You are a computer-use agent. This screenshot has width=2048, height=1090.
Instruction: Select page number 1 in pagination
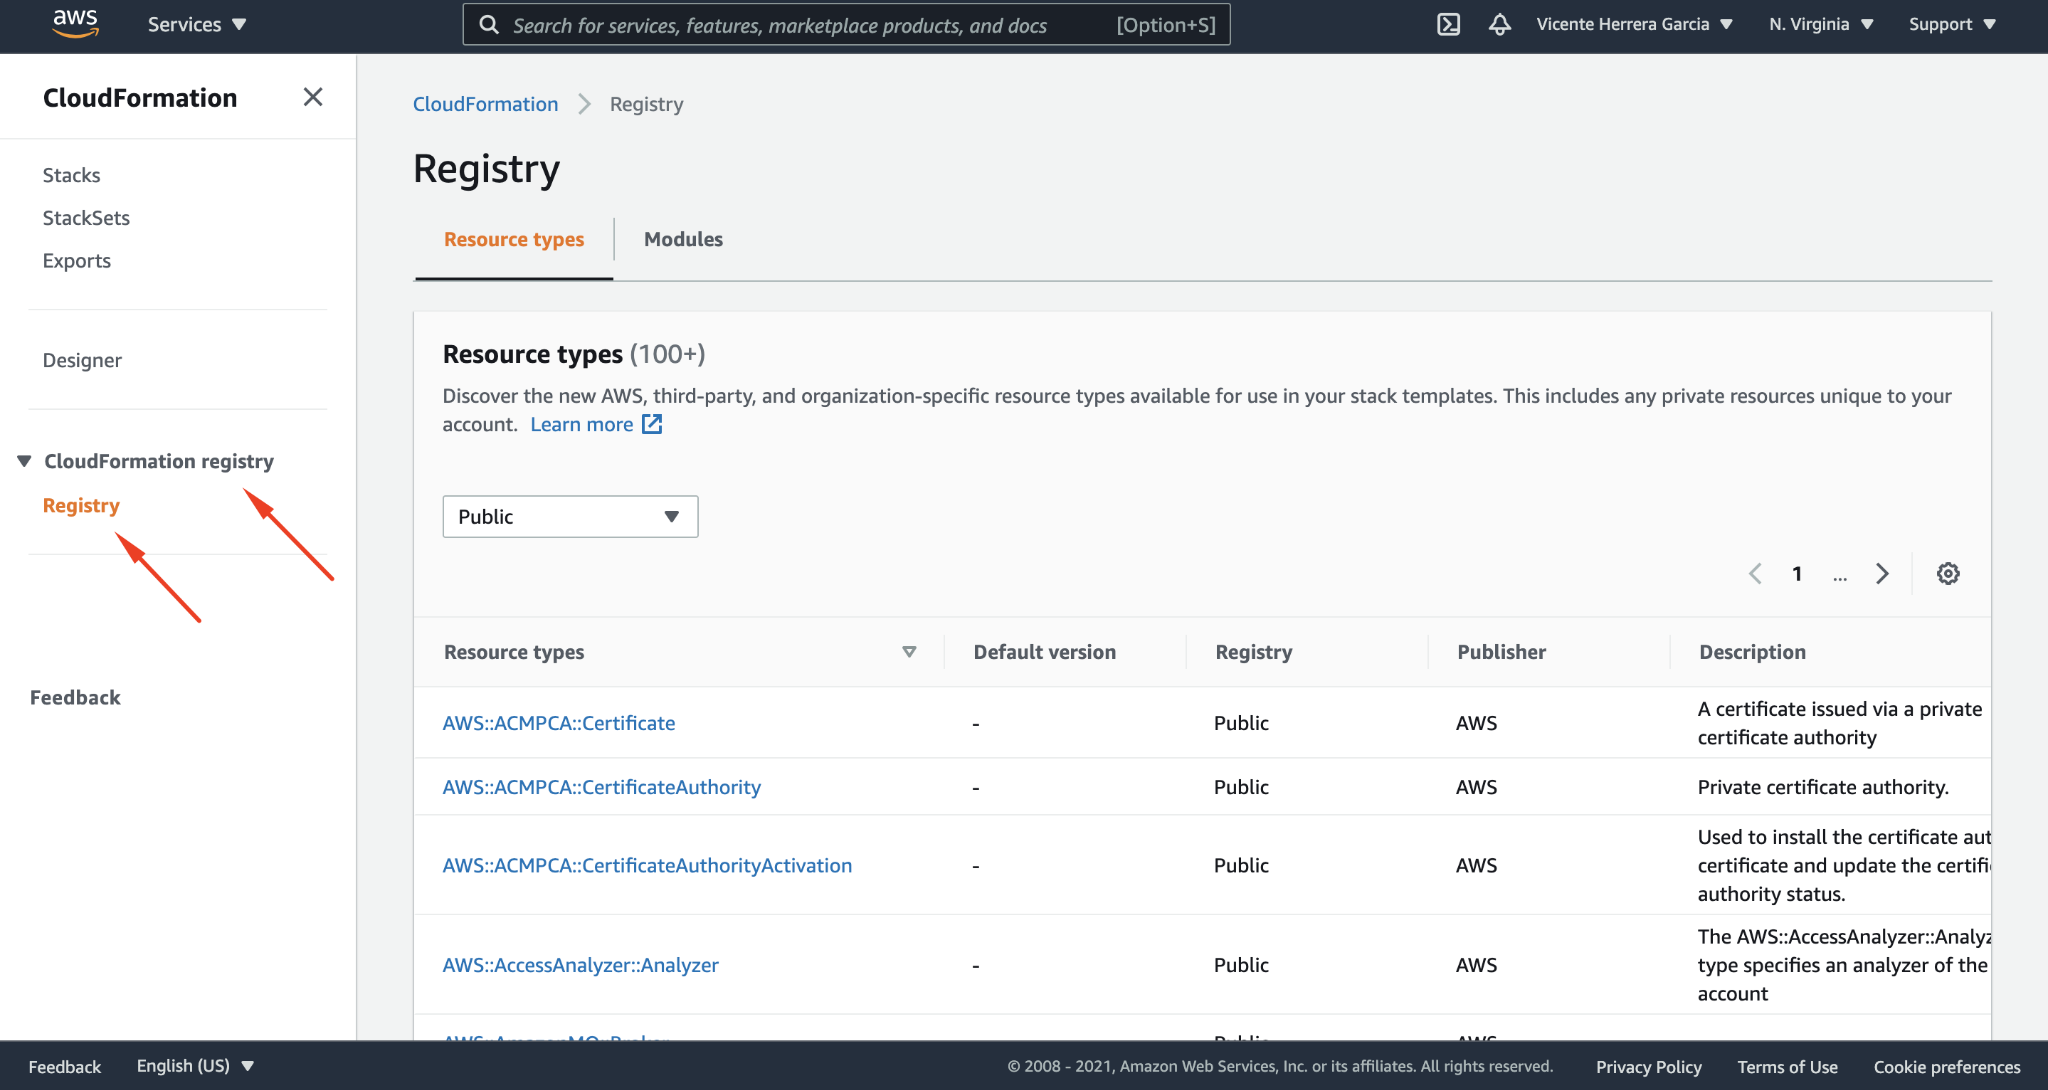(1797, 574)
